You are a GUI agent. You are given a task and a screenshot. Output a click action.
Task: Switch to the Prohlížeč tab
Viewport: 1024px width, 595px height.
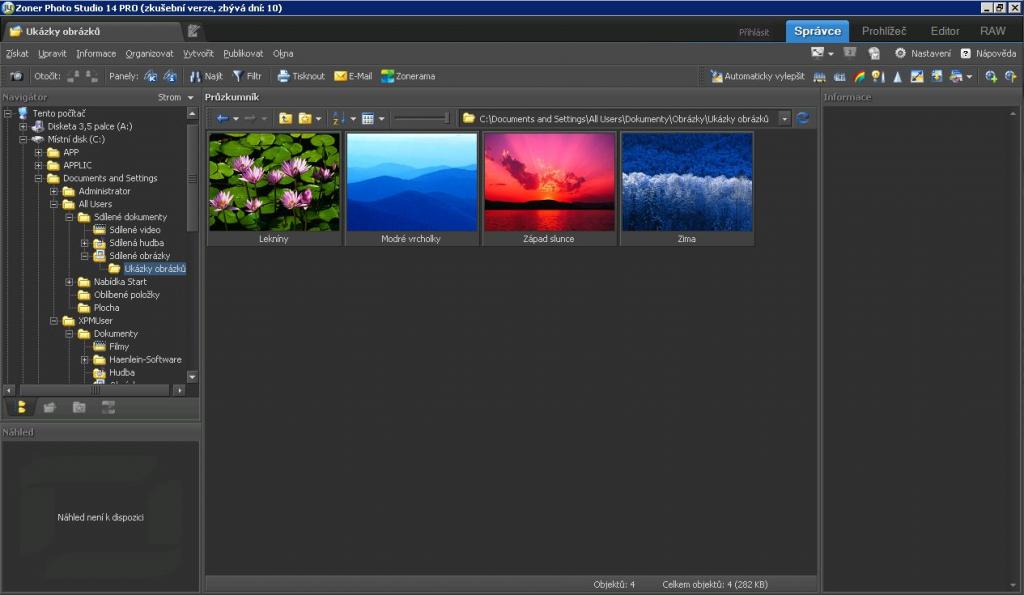point(884,31)
